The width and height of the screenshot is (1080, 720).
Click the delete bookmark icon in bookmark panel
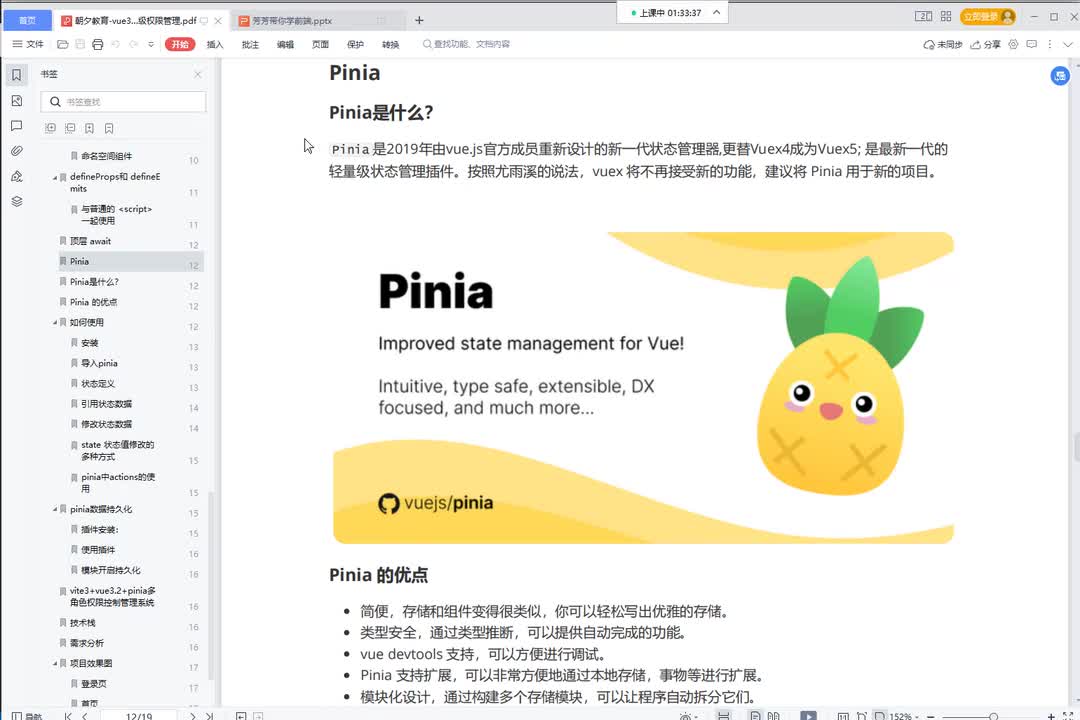[109, 128]
